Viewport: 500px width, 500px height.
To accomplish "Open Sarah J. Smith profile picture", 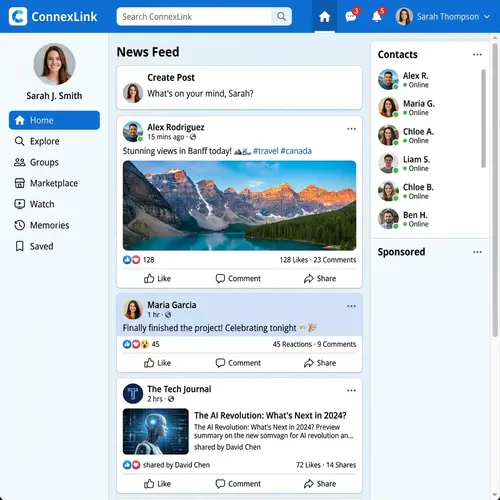I will 54,64.
